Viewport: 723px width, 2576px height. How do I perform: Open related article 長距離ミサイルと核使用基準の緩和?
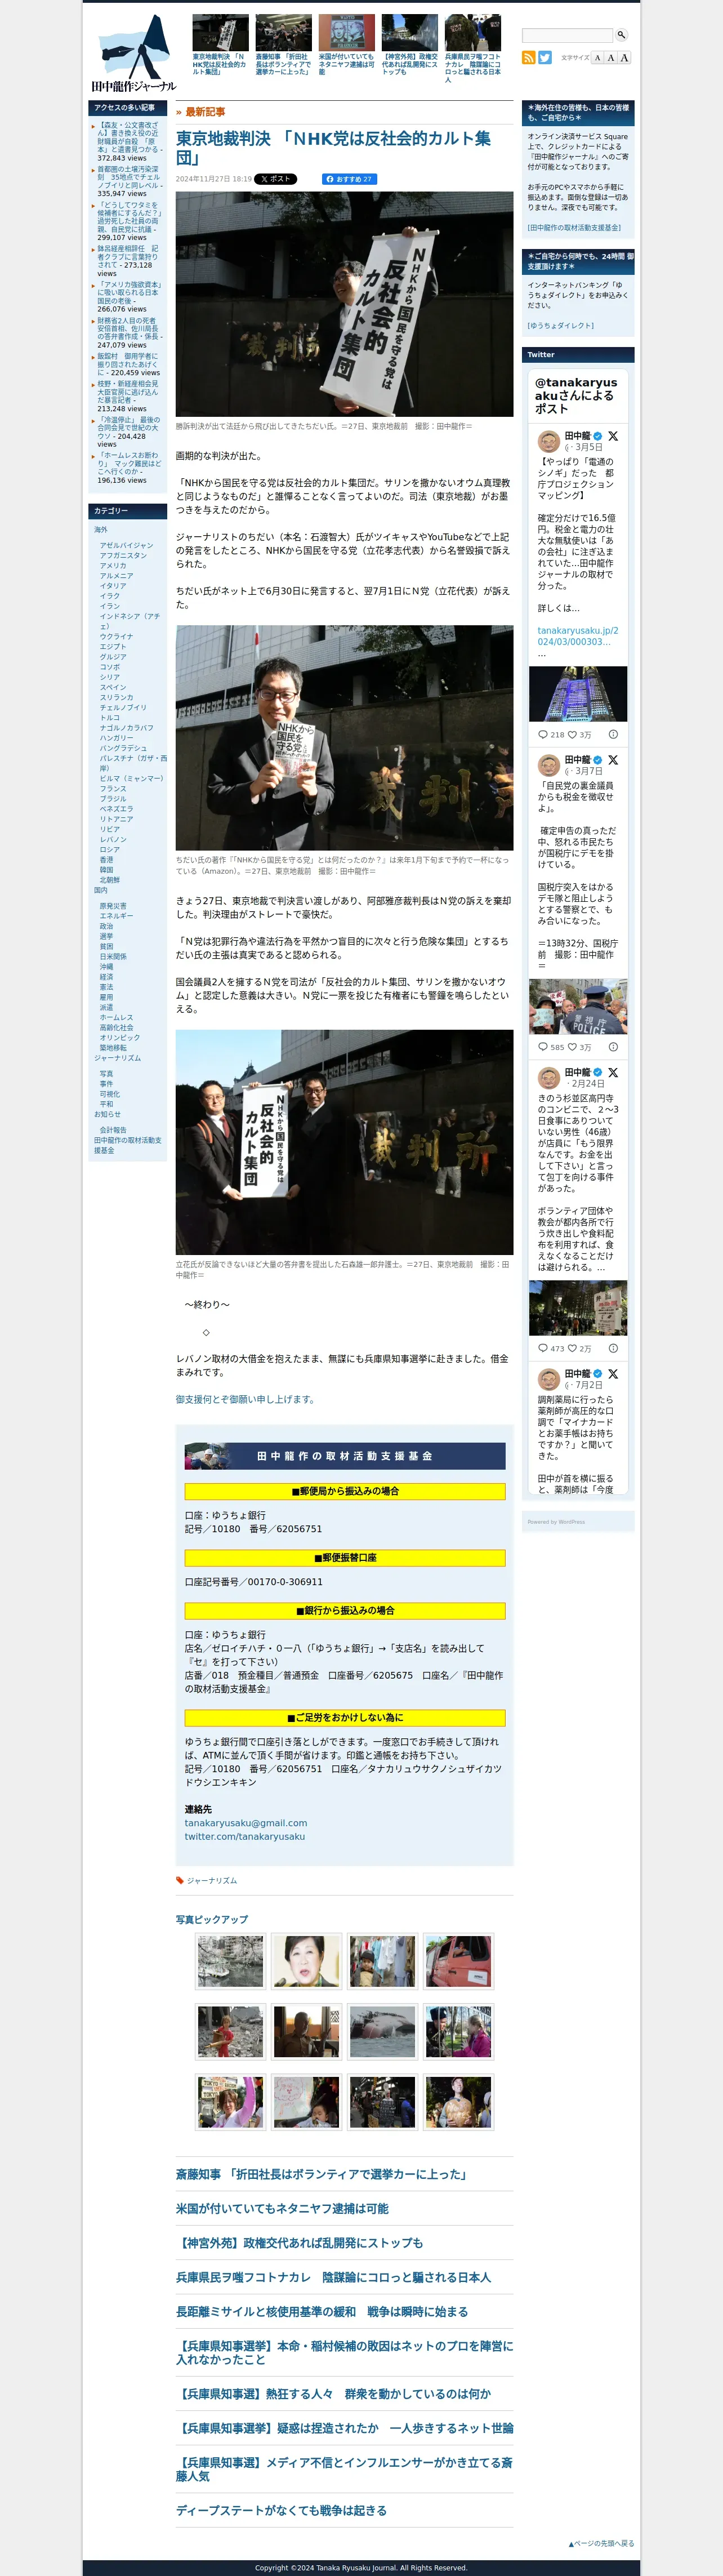[322, 2312]
